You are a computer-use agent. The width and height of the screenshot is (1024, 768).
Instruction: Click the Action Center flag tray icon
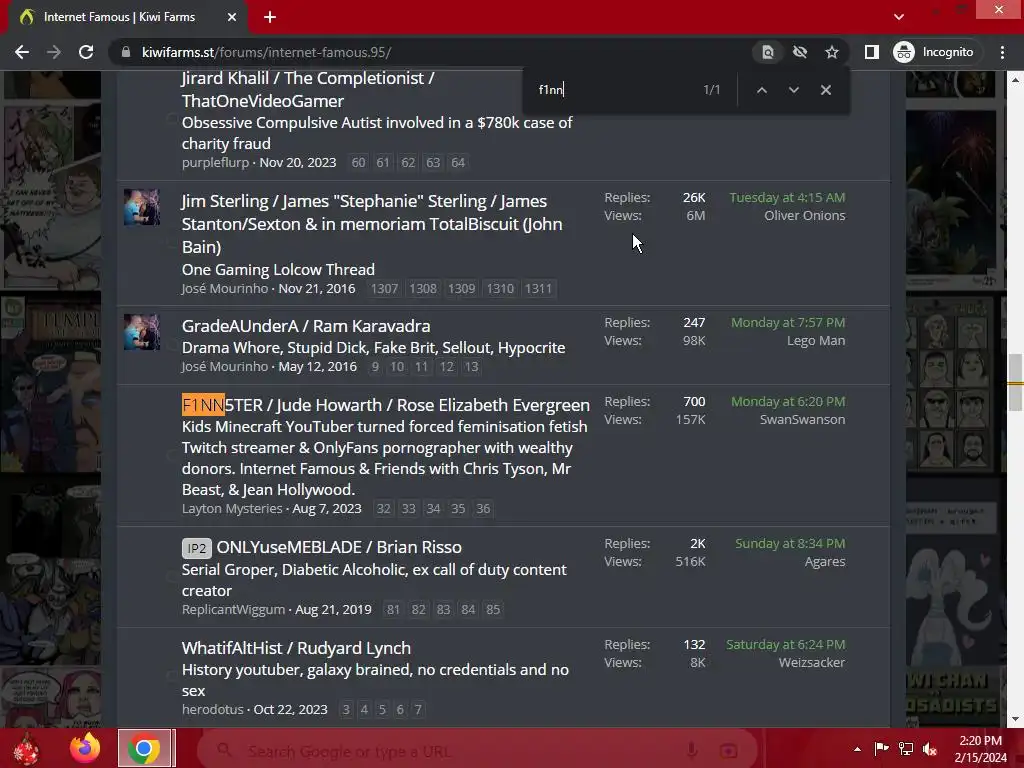pos(882,749)
